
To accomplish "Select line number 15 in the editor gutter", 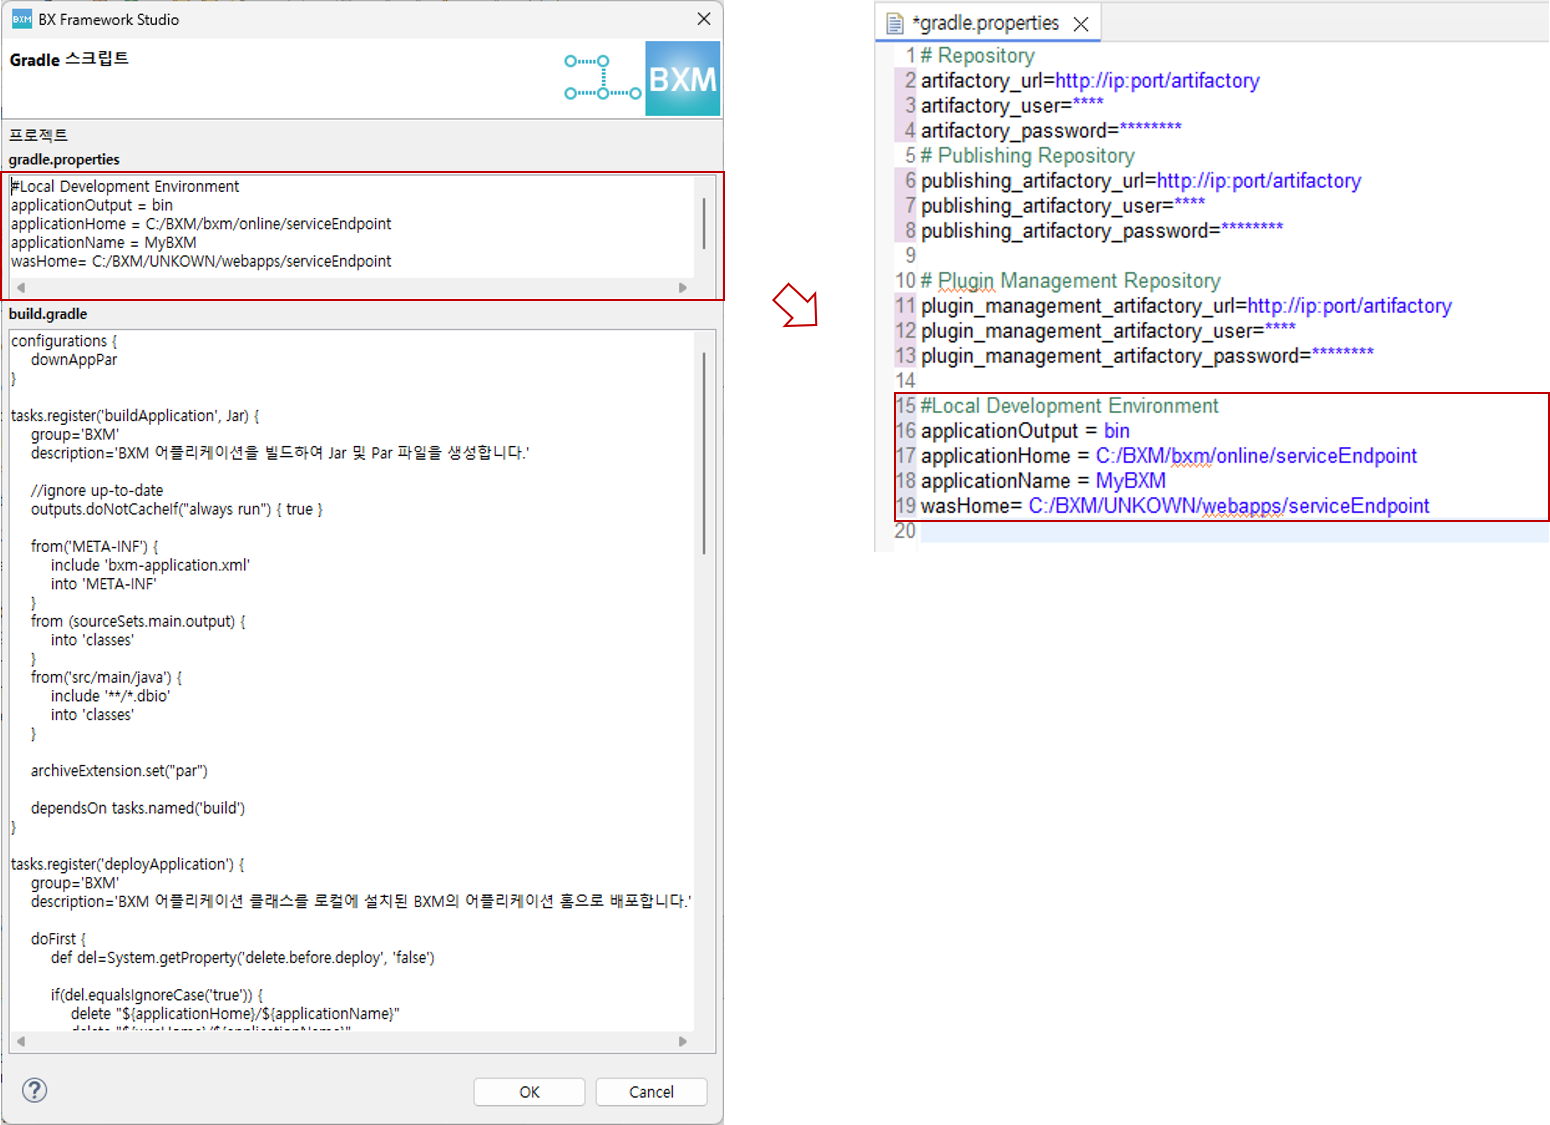I will 904,405.
